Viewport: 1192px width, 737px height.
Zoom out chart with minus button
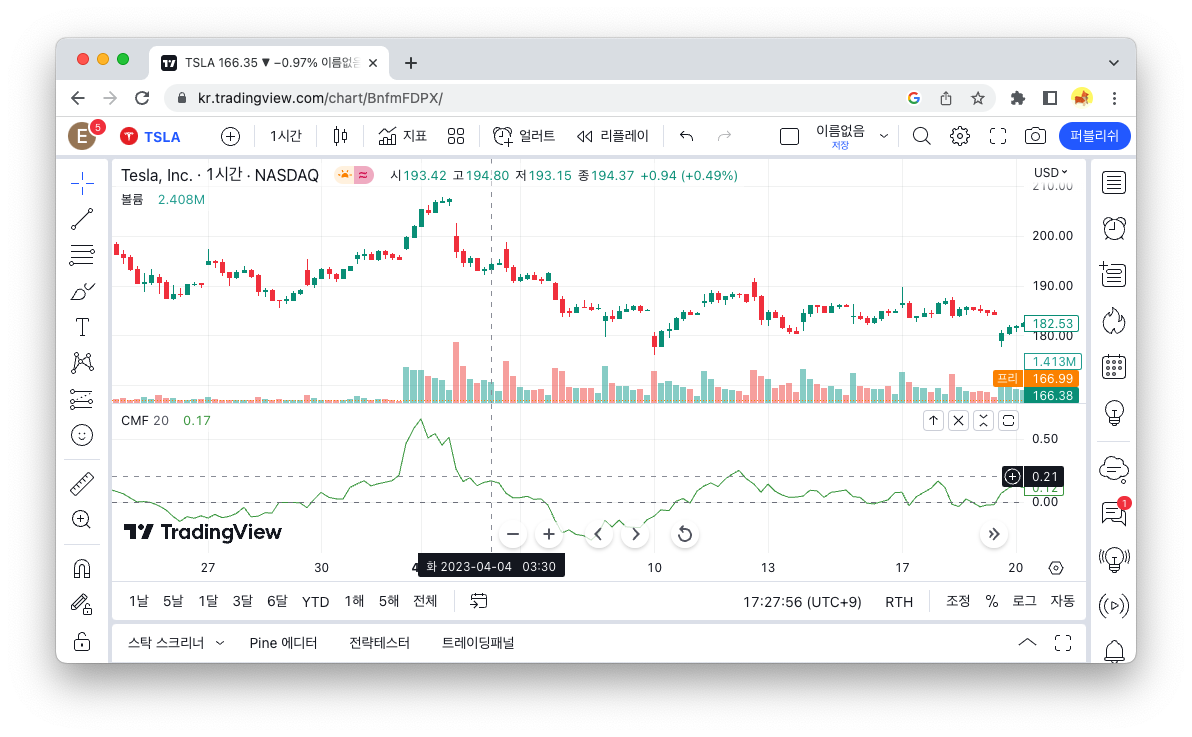pos(513,535)
